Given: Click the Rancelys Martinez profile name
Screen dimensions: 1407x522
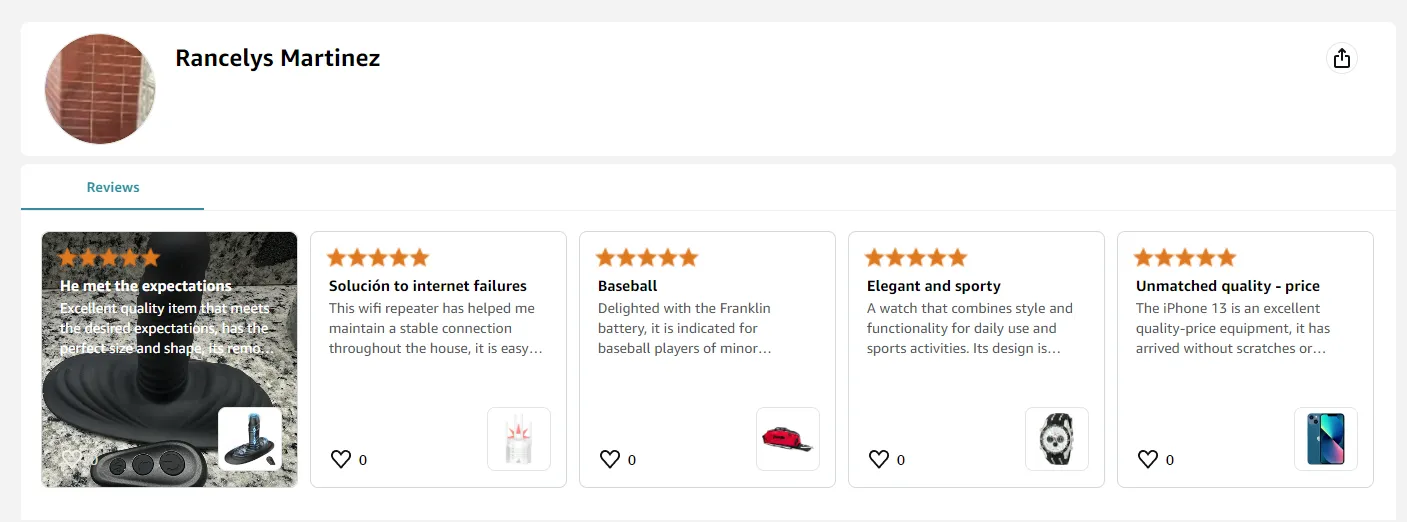Looking at the screenshot, I should tap(278, 58).
